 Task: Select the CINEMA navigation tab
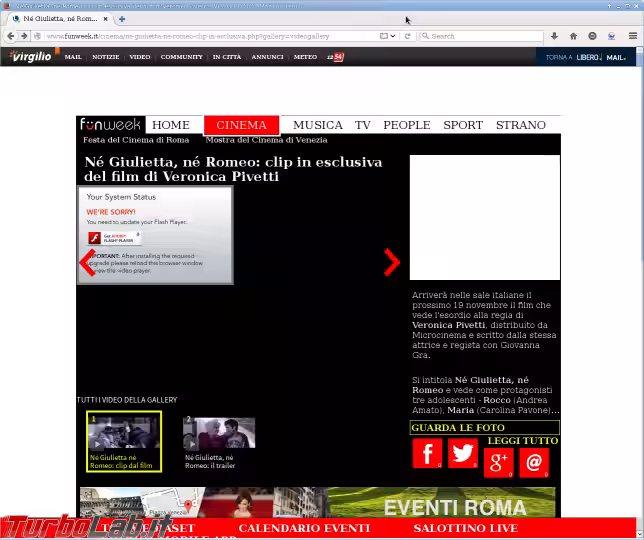(241, 125)
